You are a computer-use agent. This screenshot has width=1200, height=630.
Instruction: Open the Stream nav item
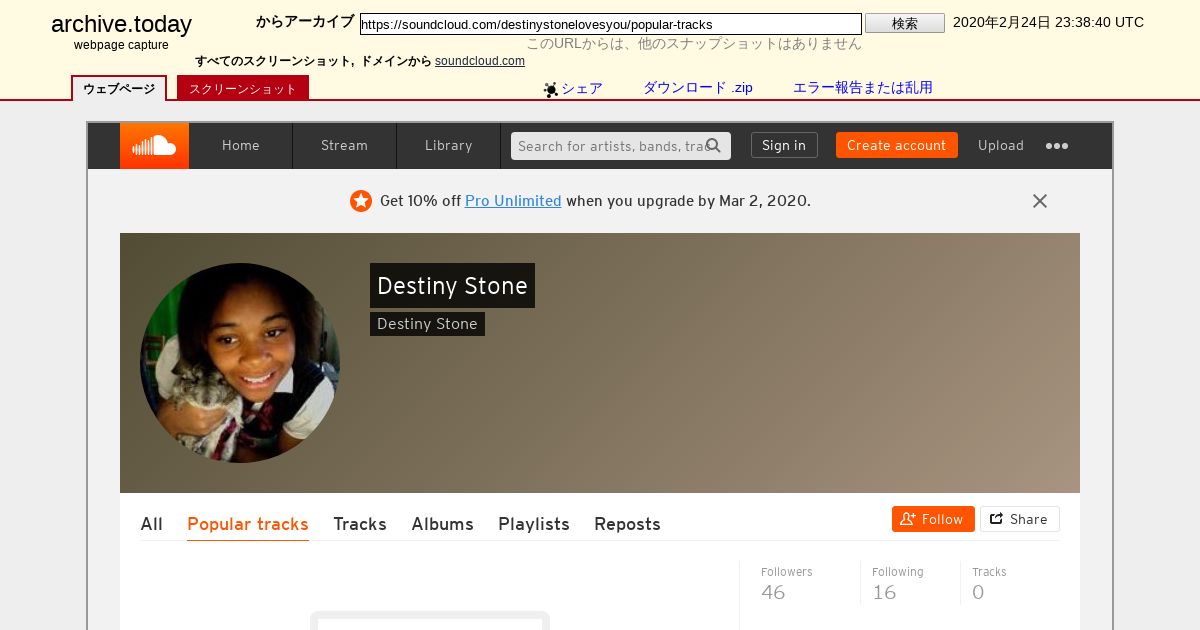click(x=345, y=146)
